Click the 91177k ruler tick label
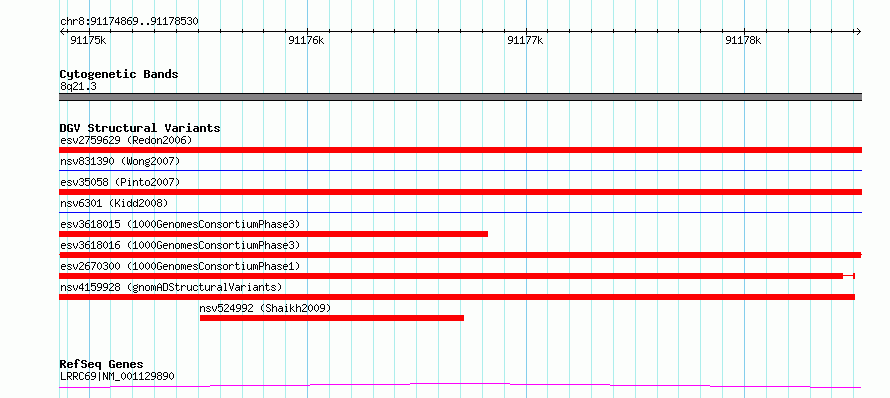Viewport: 890px width, 398px height. click(x=524, y=40)
